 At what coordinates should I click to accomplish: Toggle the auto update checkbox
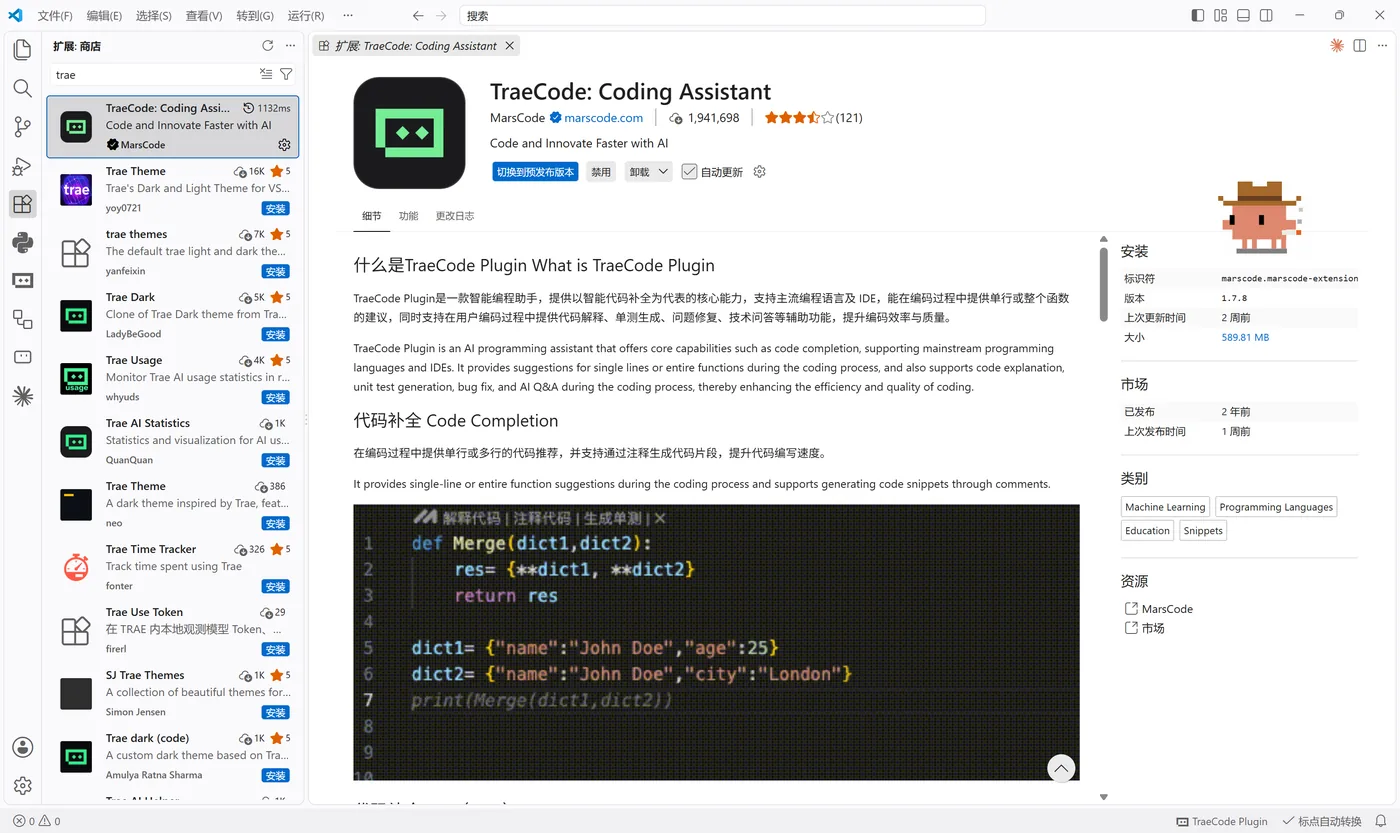pyautogui.click(x=689, y=172)
